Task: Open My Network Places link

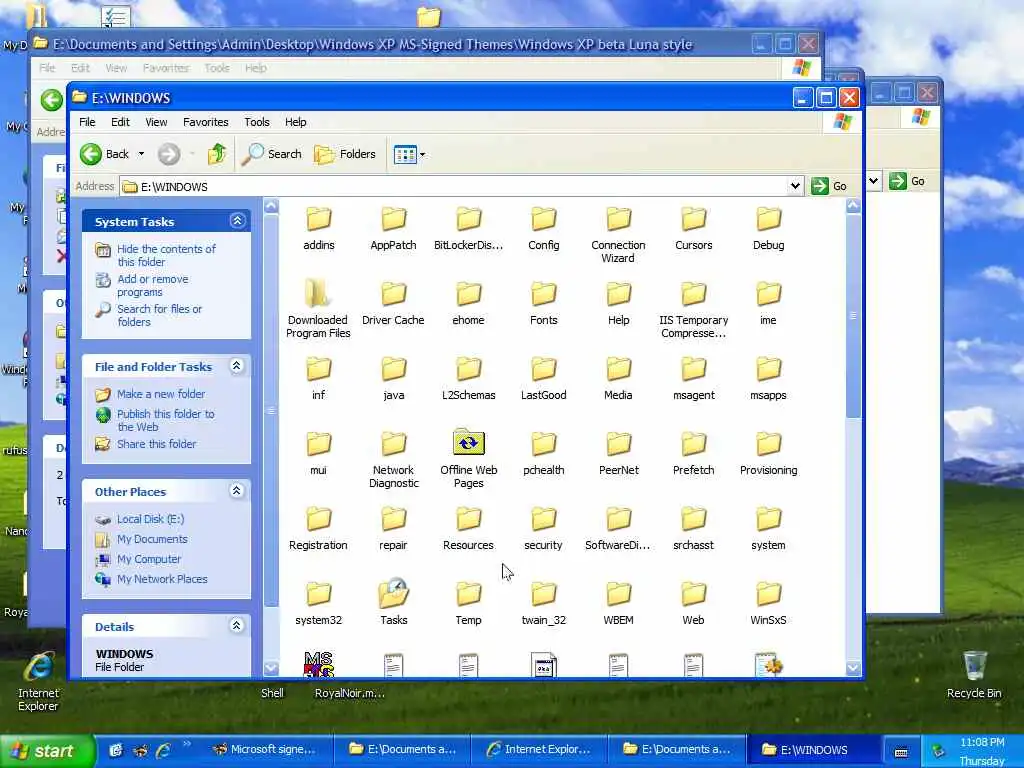Action: 162,579
